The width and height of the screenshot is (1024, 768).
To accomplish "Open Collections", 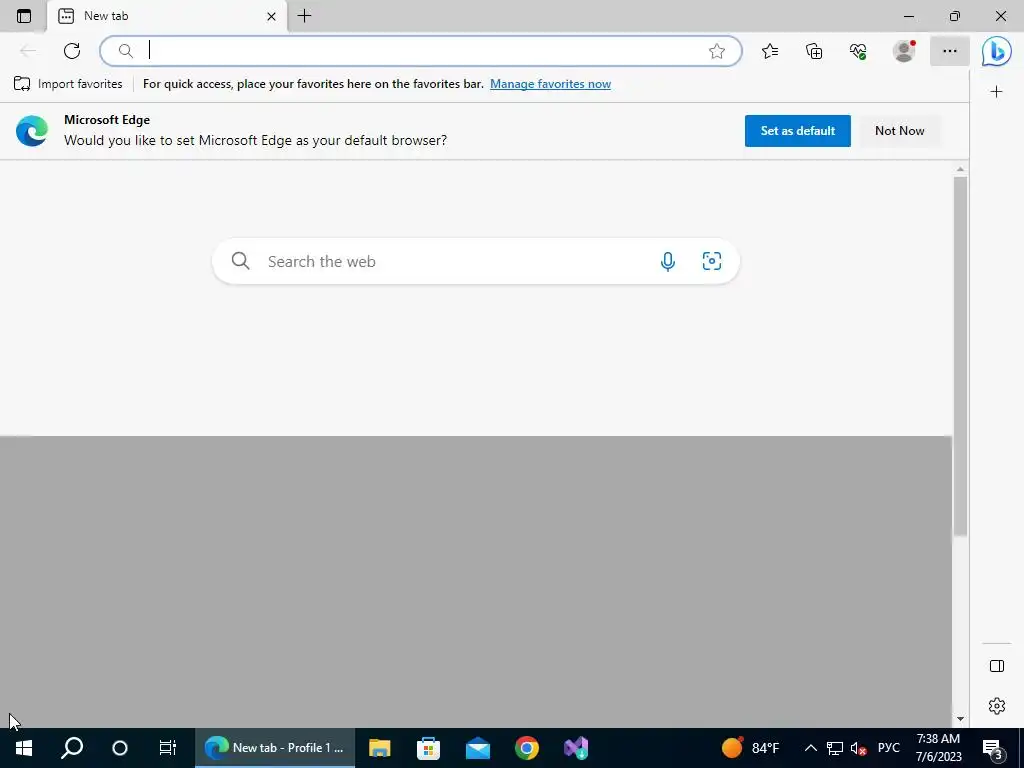I will [814, 51].
